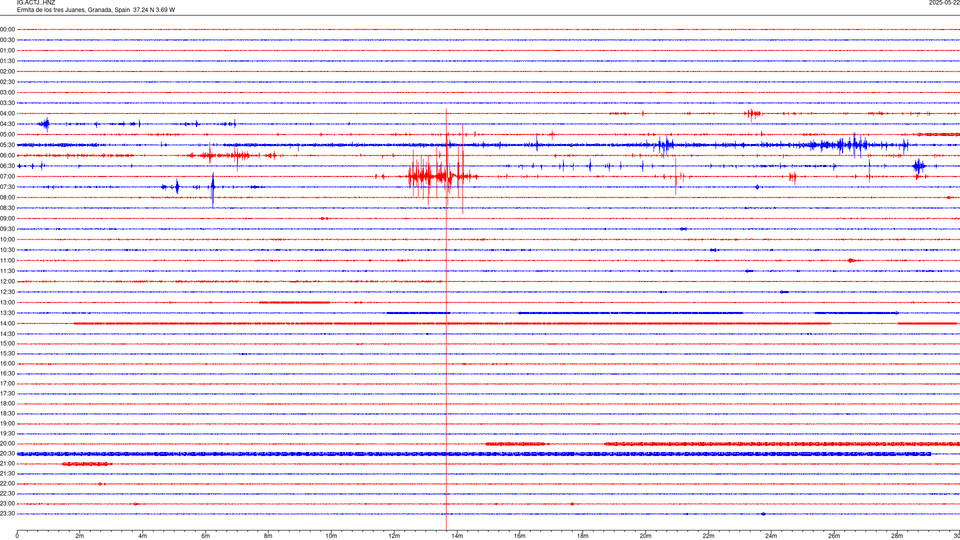
Task: Click the '13:00' time label
Action: pyautogui.click(x=7, y=302)
